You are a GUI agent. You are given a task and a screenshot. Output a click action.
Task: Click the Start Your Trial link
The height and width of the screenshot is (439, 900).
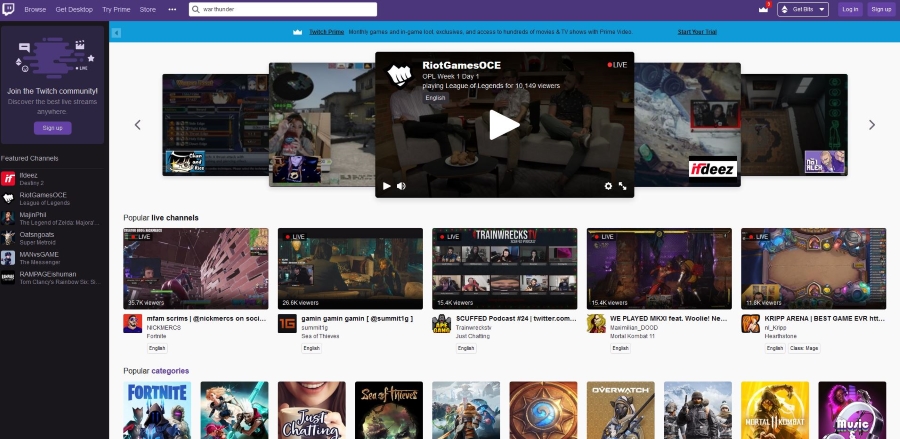697,32
